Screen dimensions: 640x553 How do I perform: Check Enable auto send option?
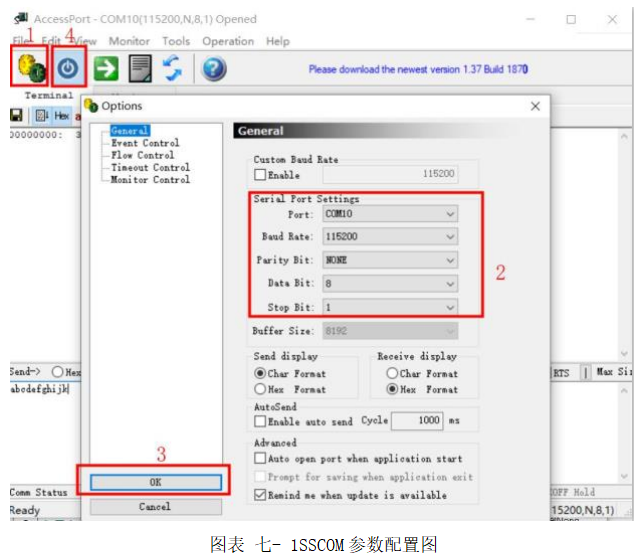[261, 422]
